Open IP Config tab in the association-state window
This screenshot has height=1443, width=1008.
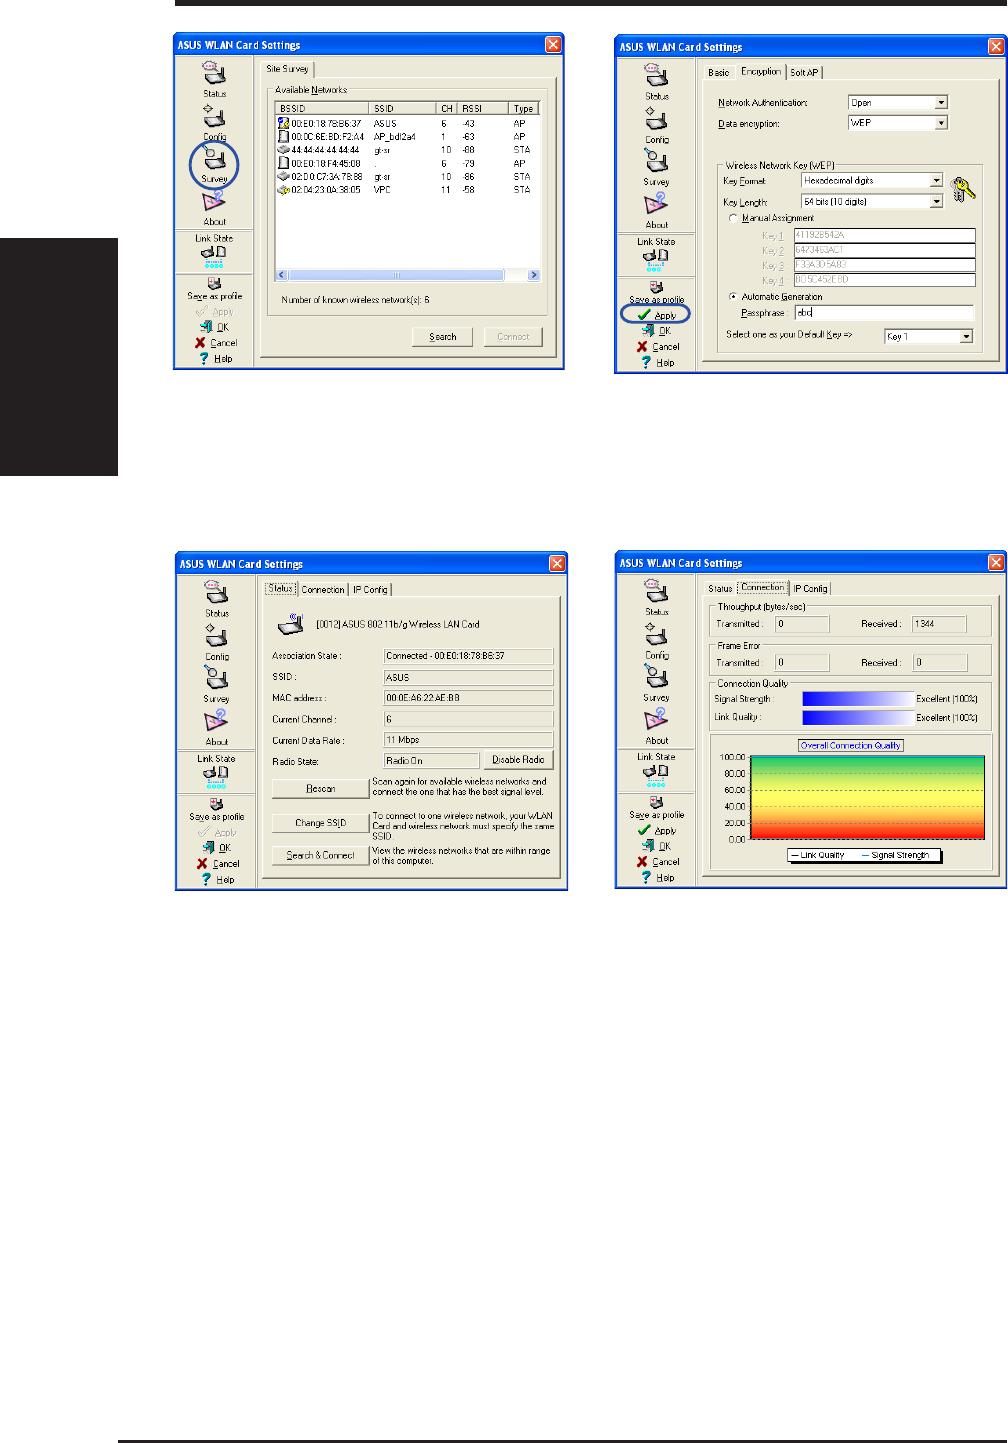coord(370,590)
